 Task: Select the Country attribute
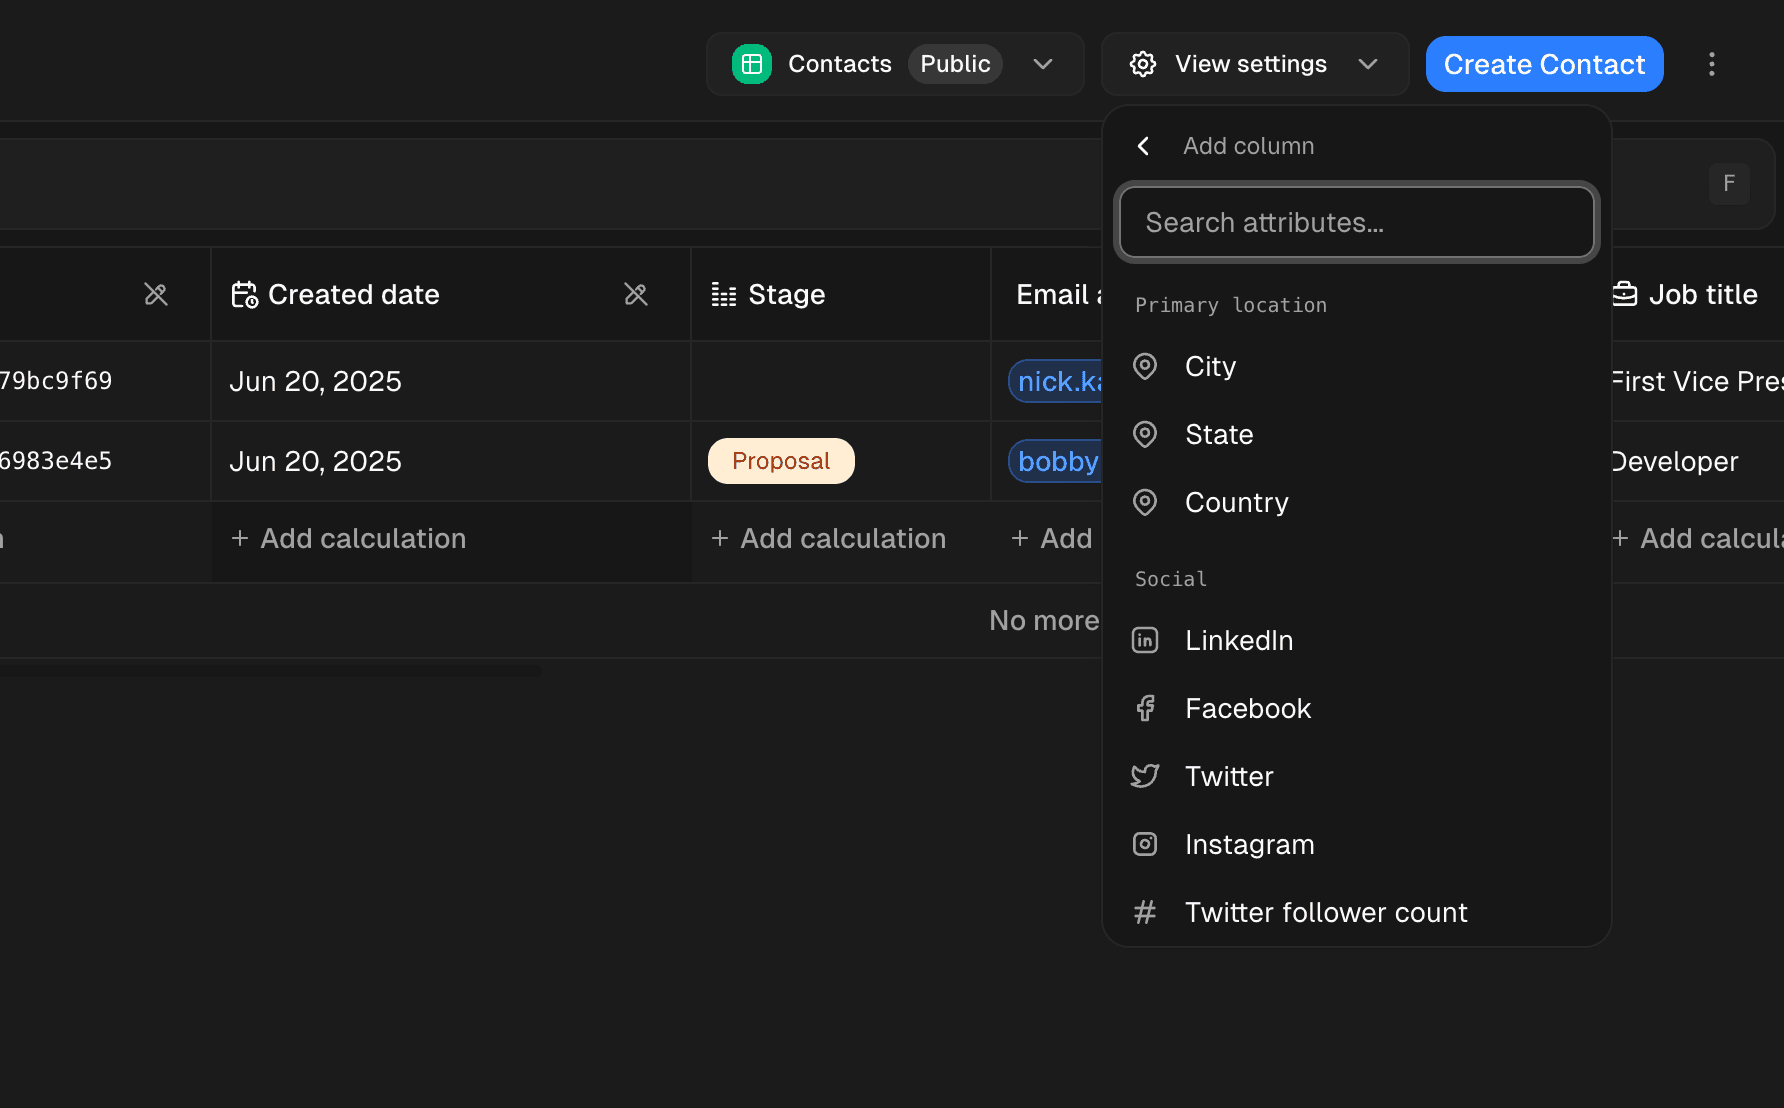click(1236, 502)
